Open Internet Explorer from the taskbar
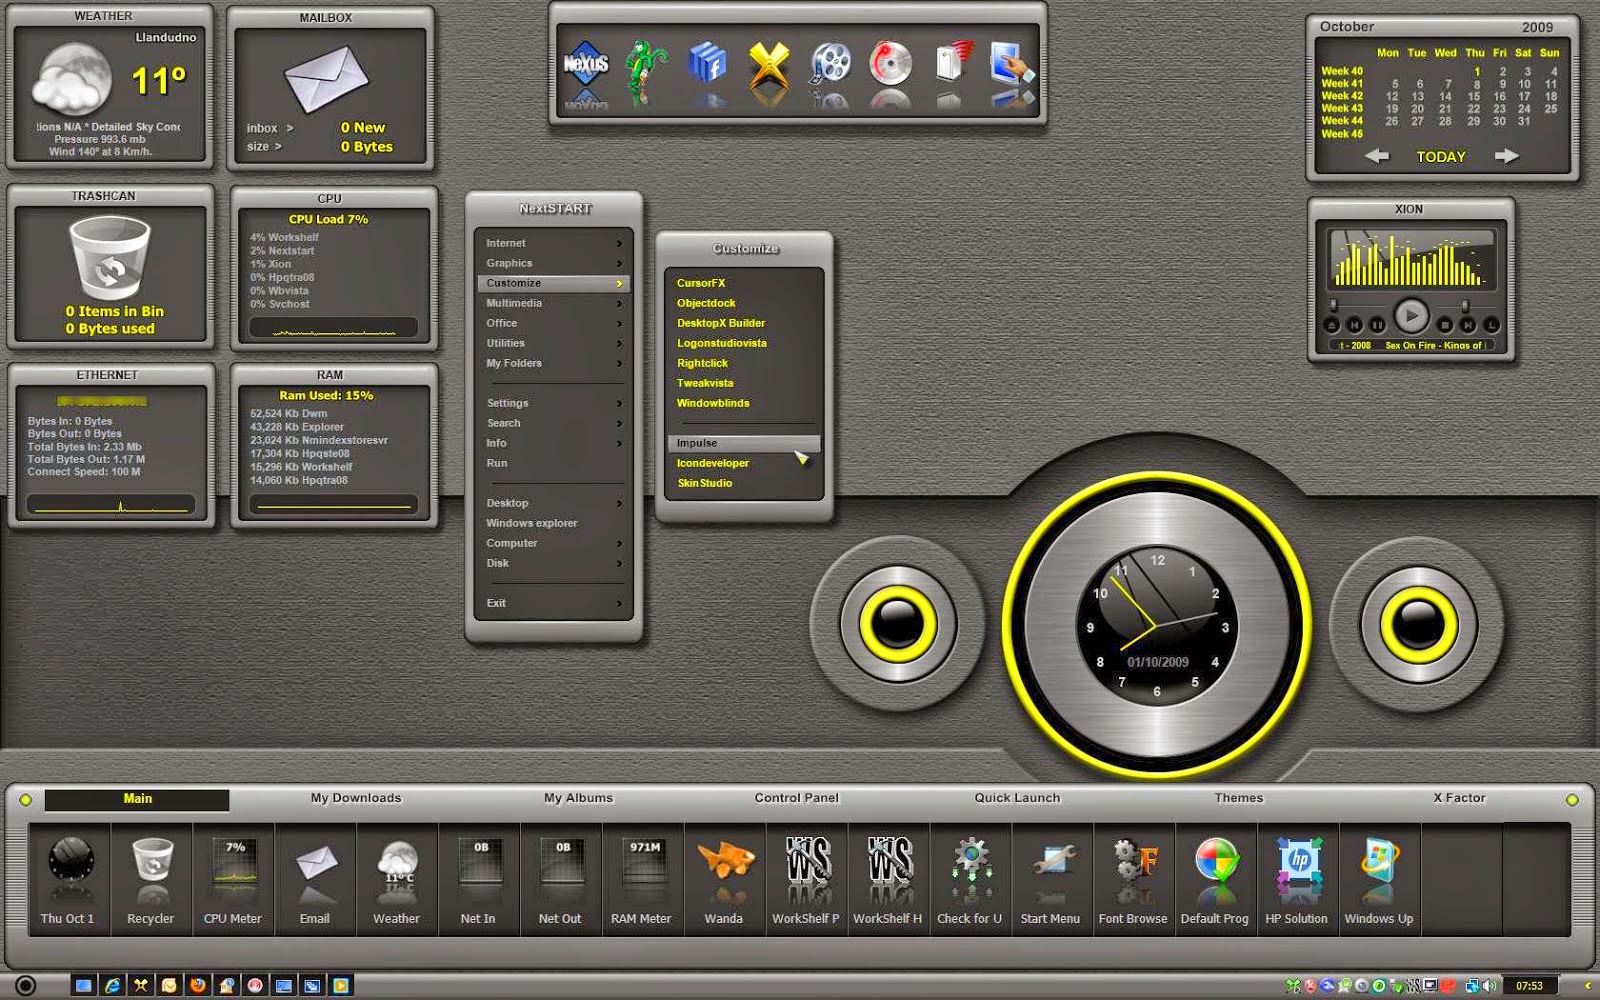 pyautogui.click(x=112, y=986)
